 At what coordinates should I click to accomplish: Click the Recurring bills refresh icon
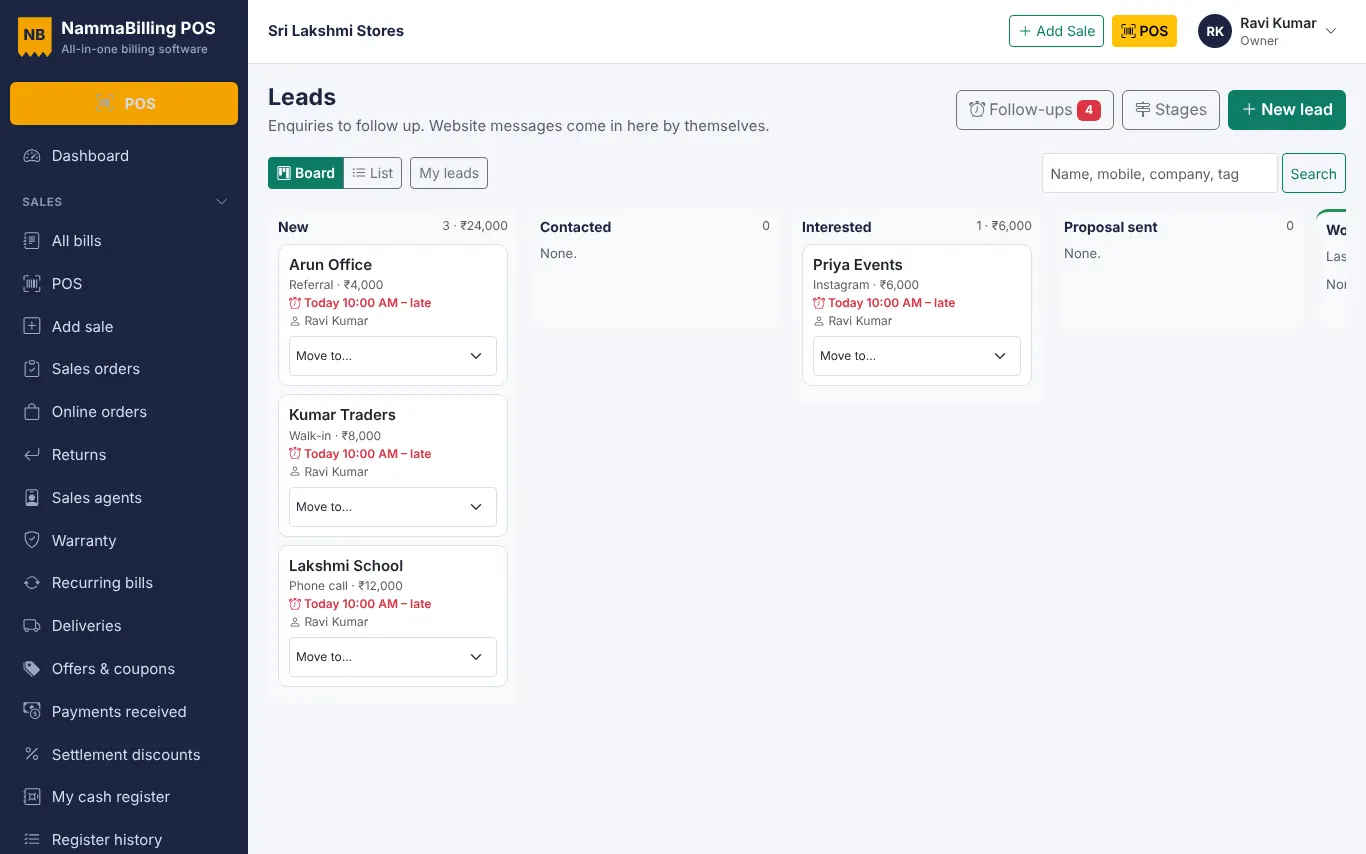tap(32, 583)
